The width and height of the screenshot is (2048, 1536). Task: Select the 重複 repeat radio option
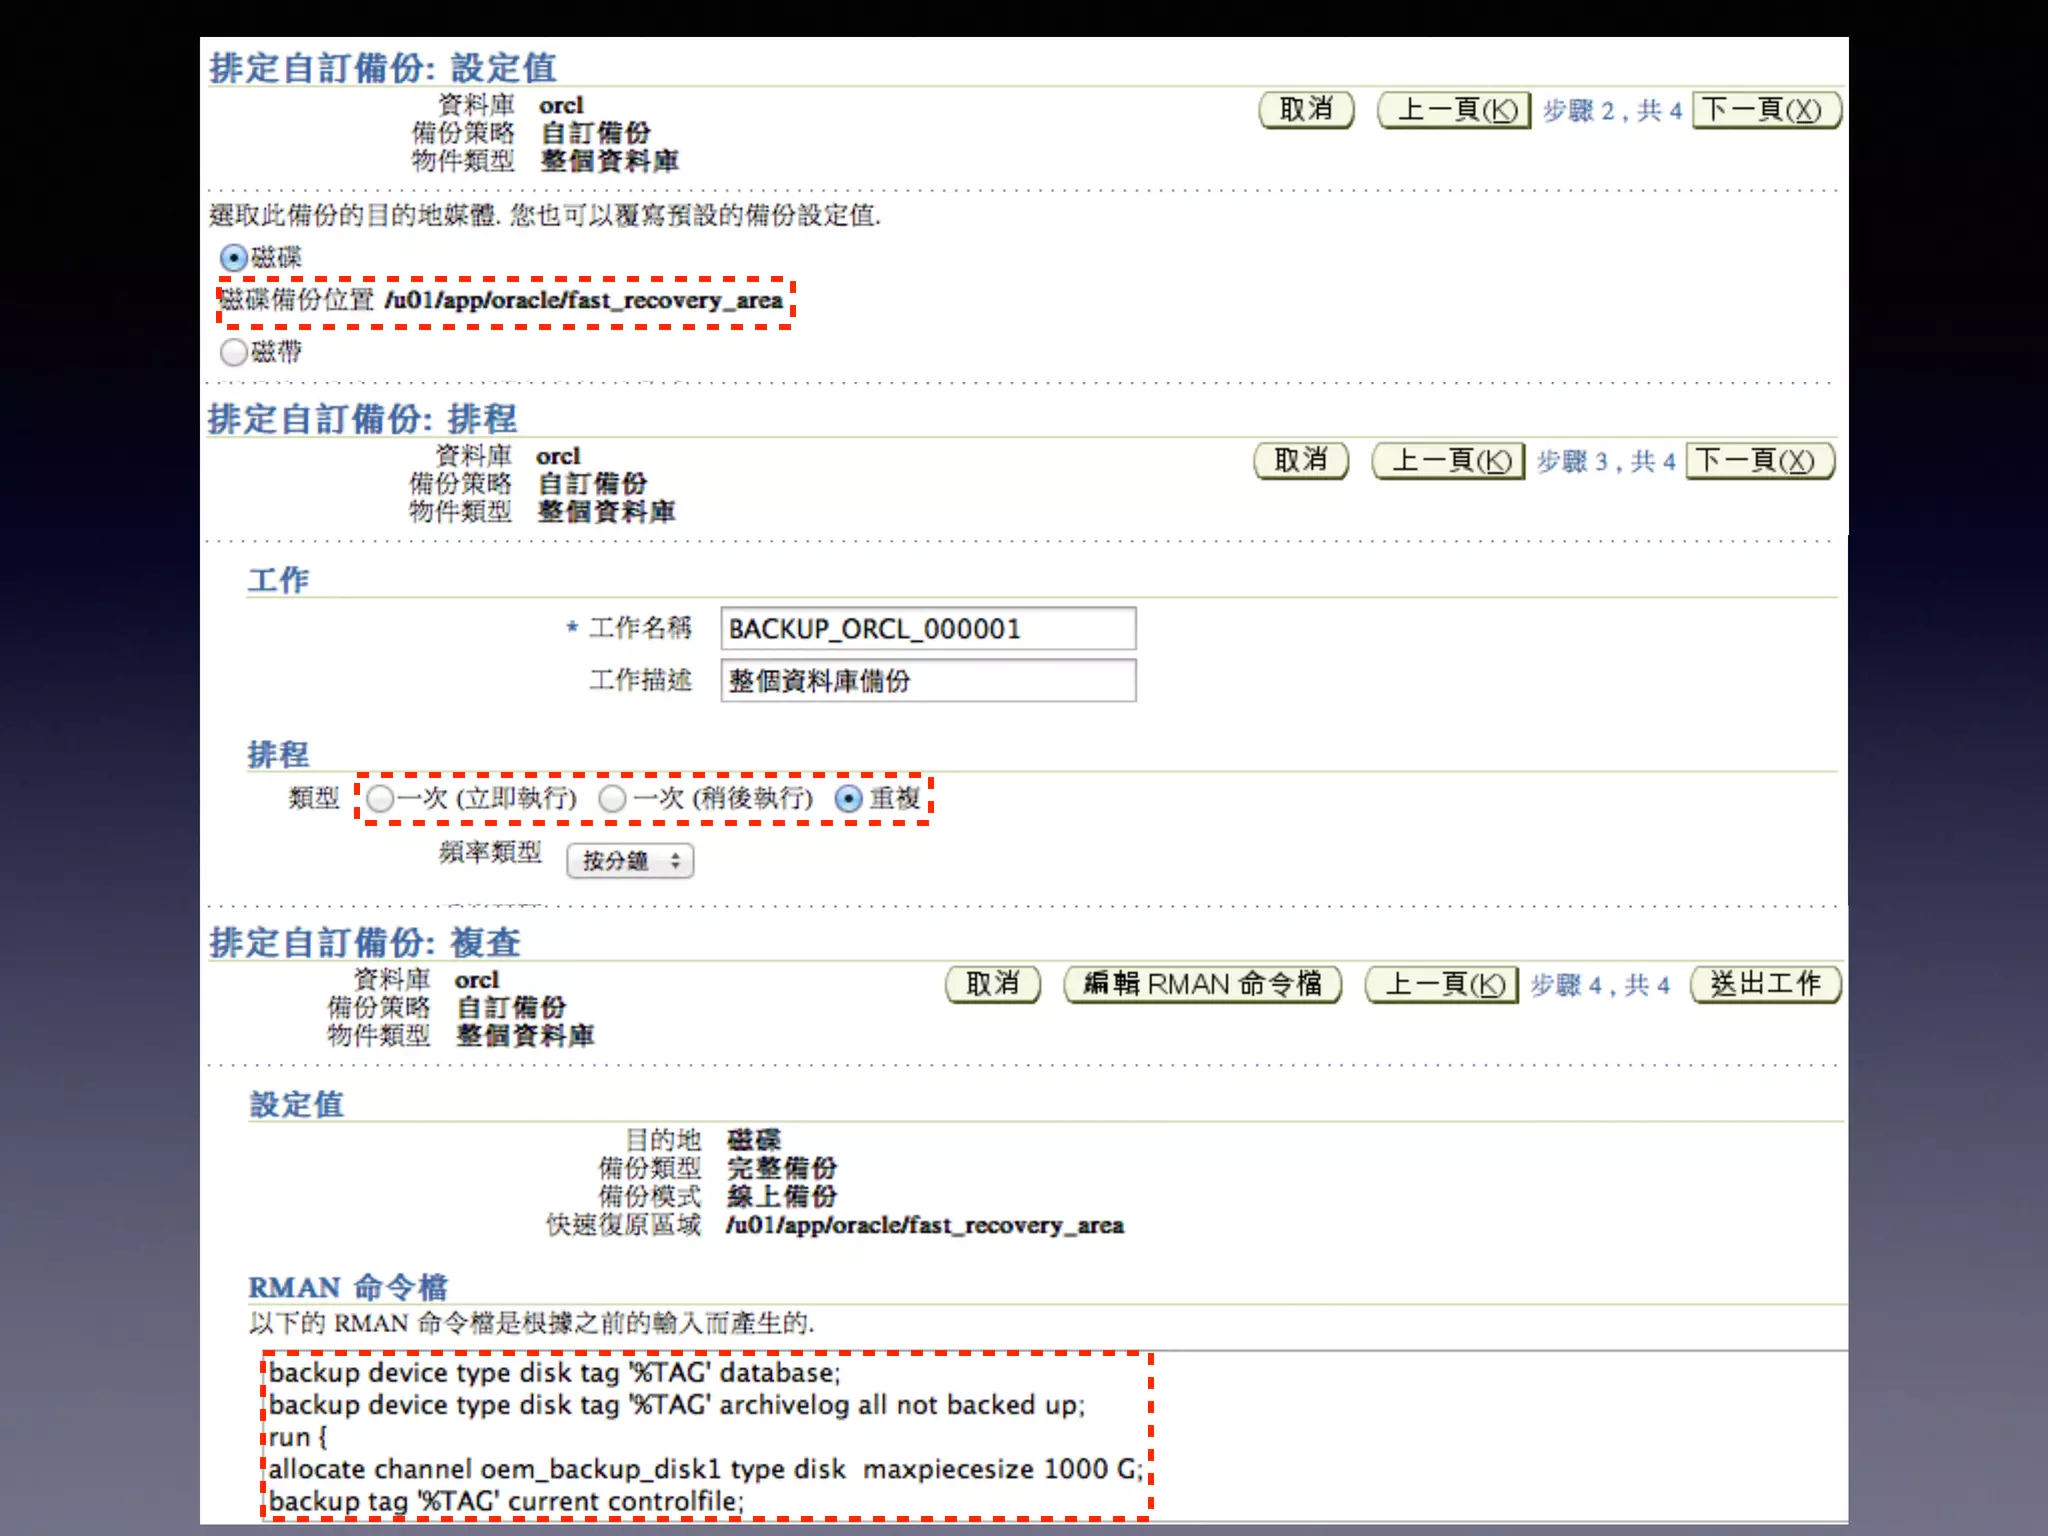tap(849, 799)
